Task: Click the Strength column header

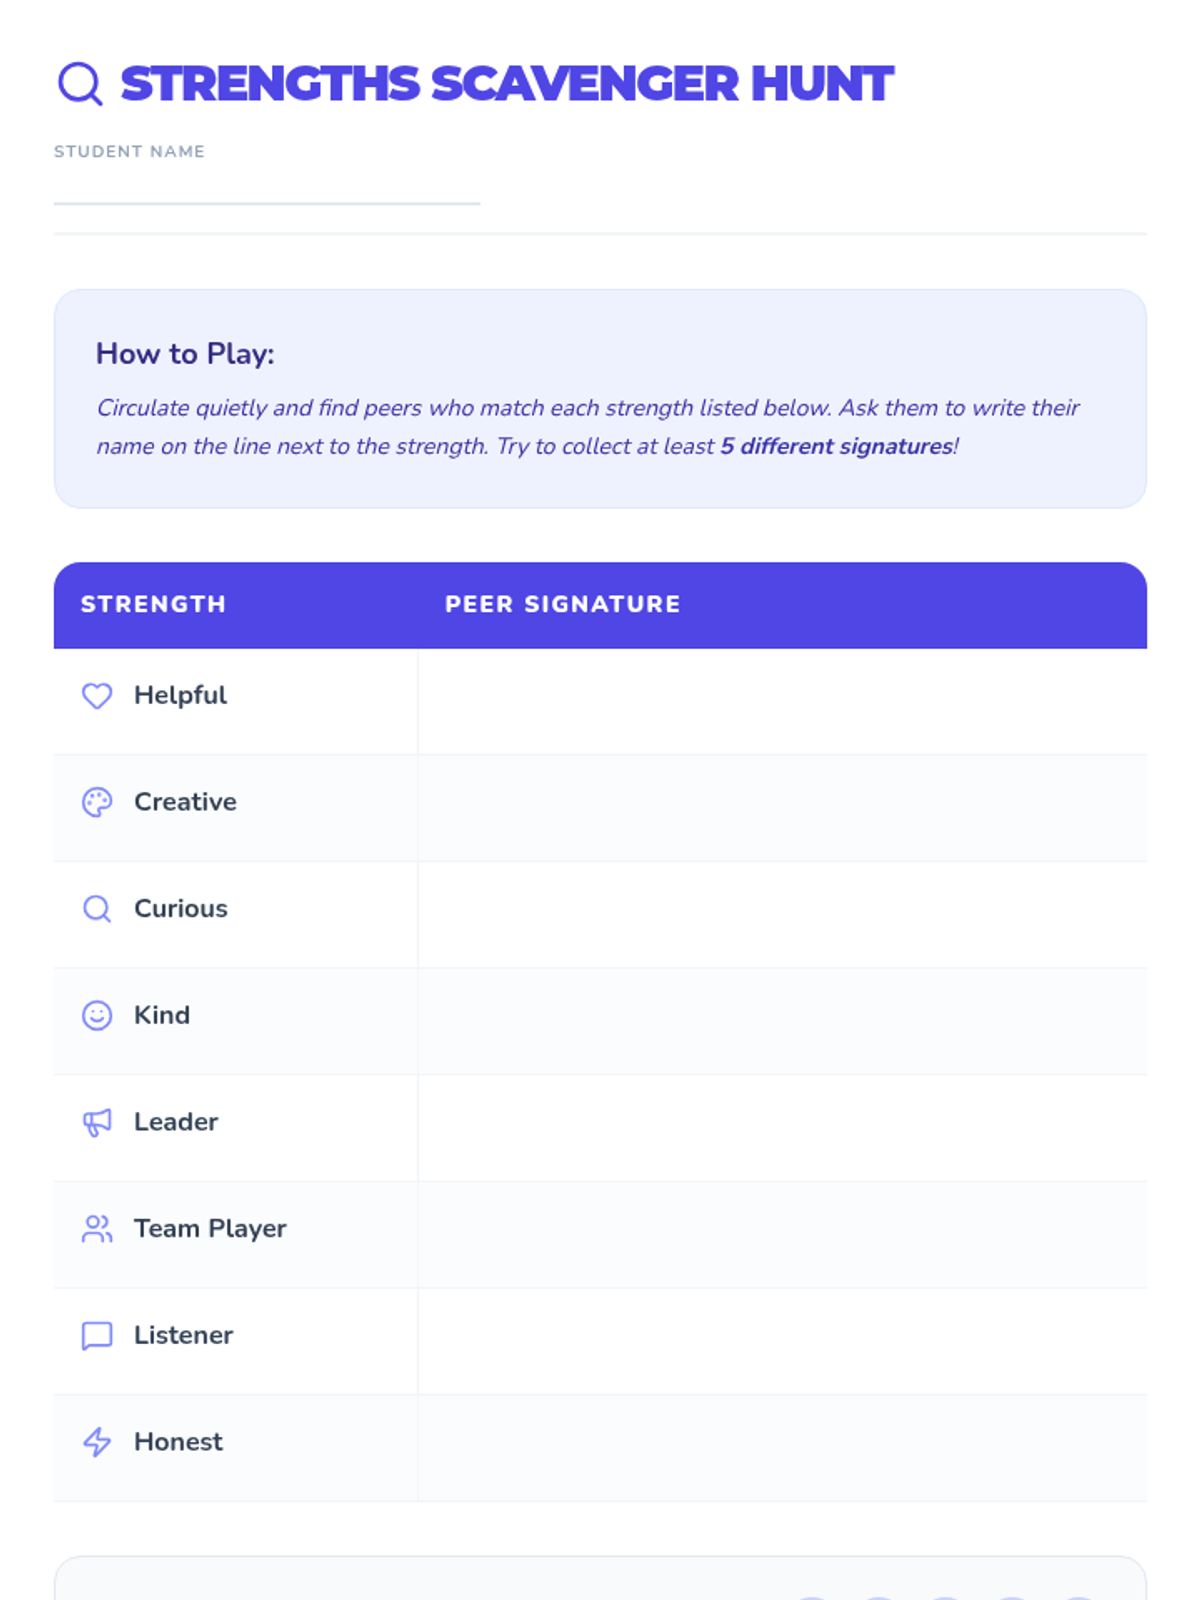Action: [153, 604]
